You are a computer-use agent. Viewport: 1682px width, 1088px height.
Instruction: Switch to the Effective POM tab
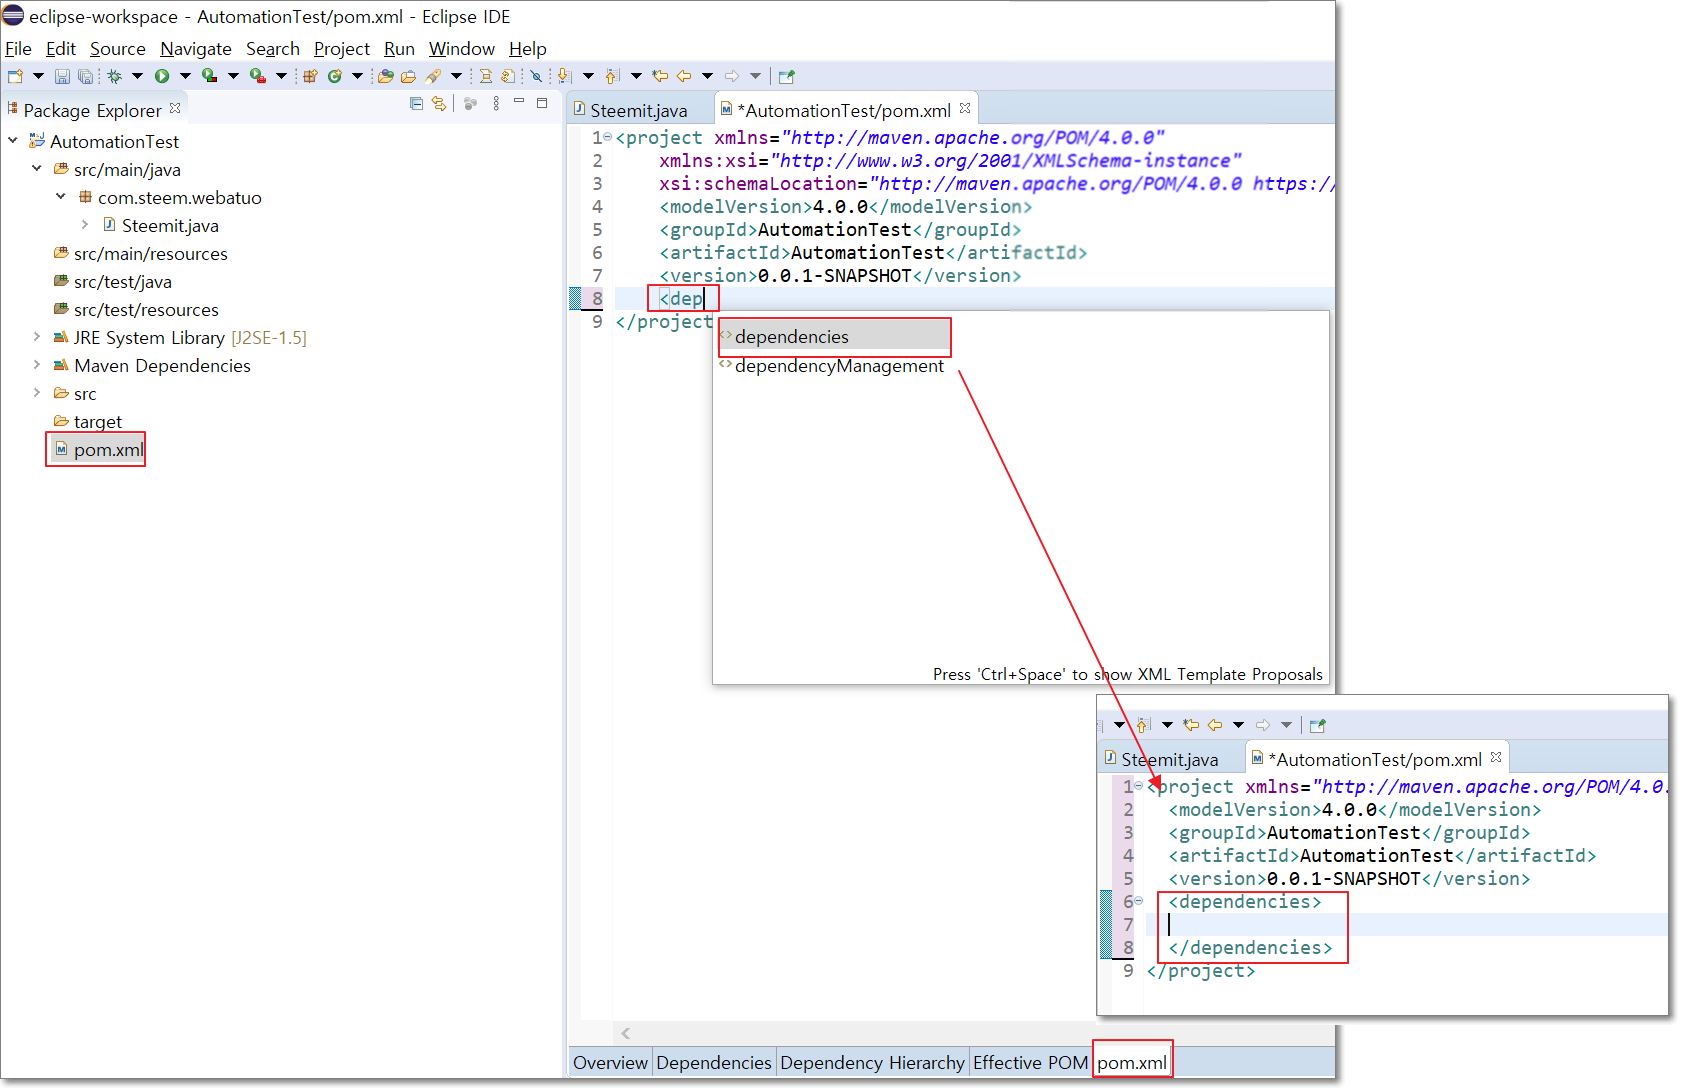1030,1062
